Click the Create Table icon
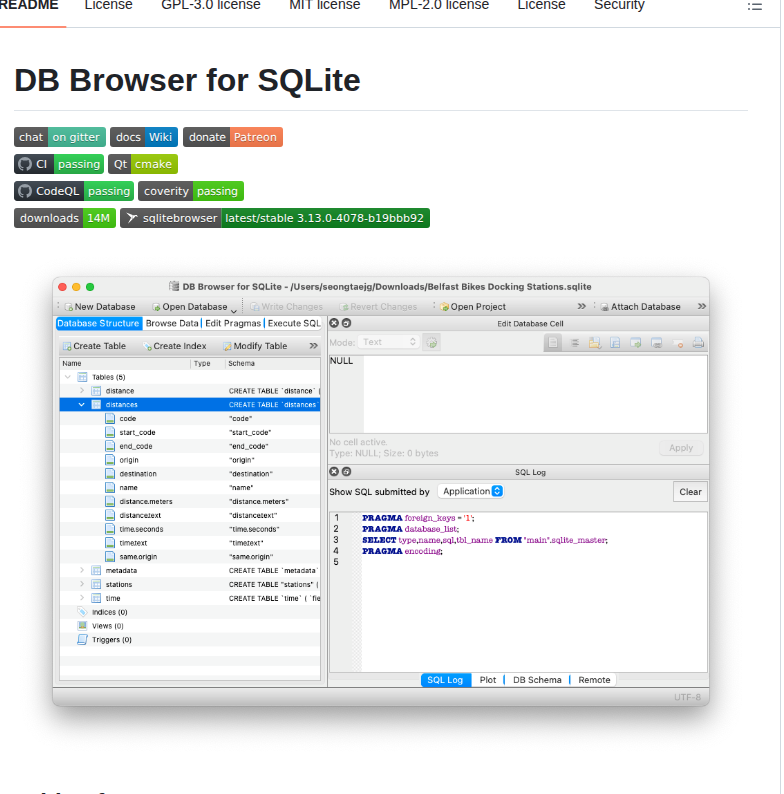This screenshot has height=794, width=784. coord(67,346)
